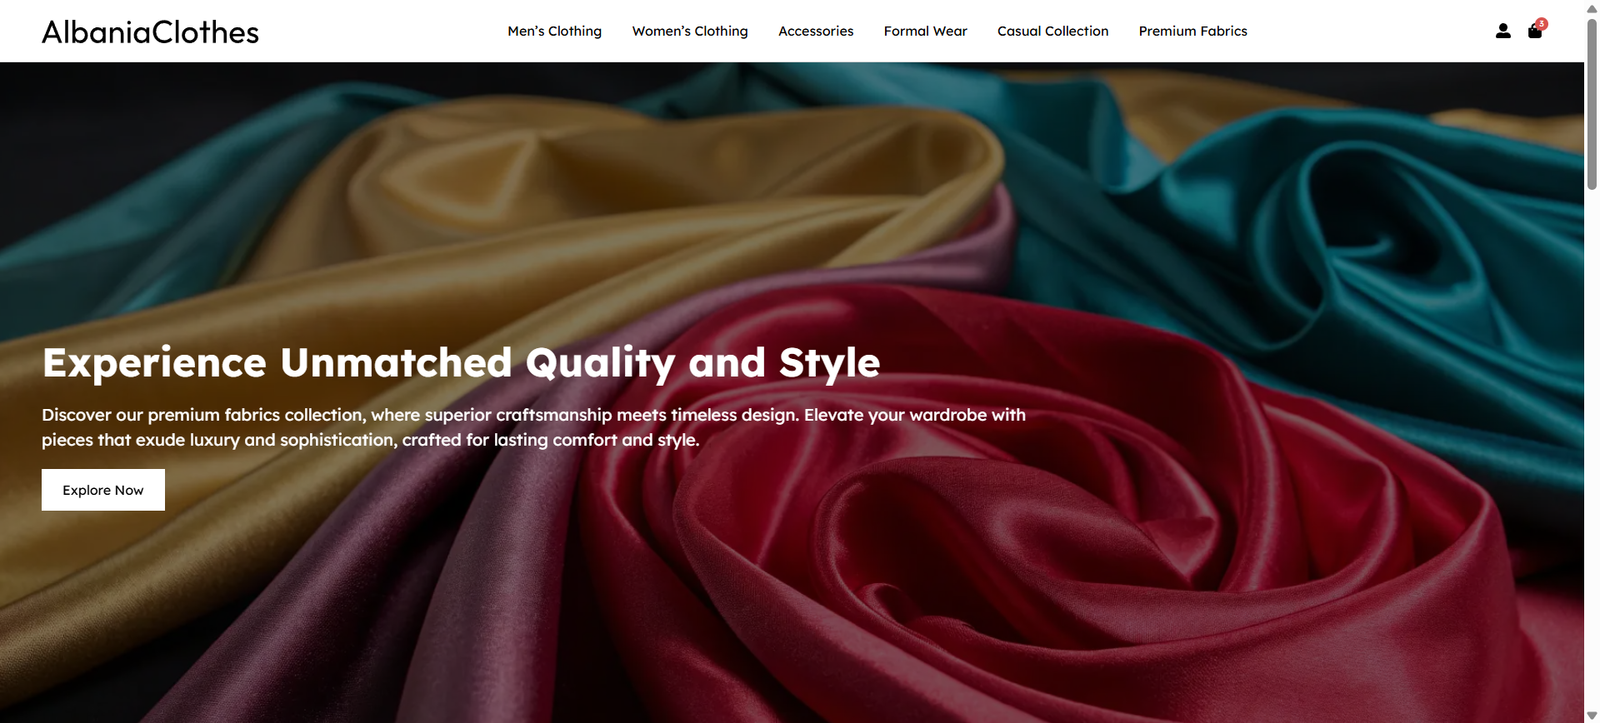This screenshot has height=723, width=1600.
Task: Visit the Premium Fabrics page
Action: [1193, 31]
